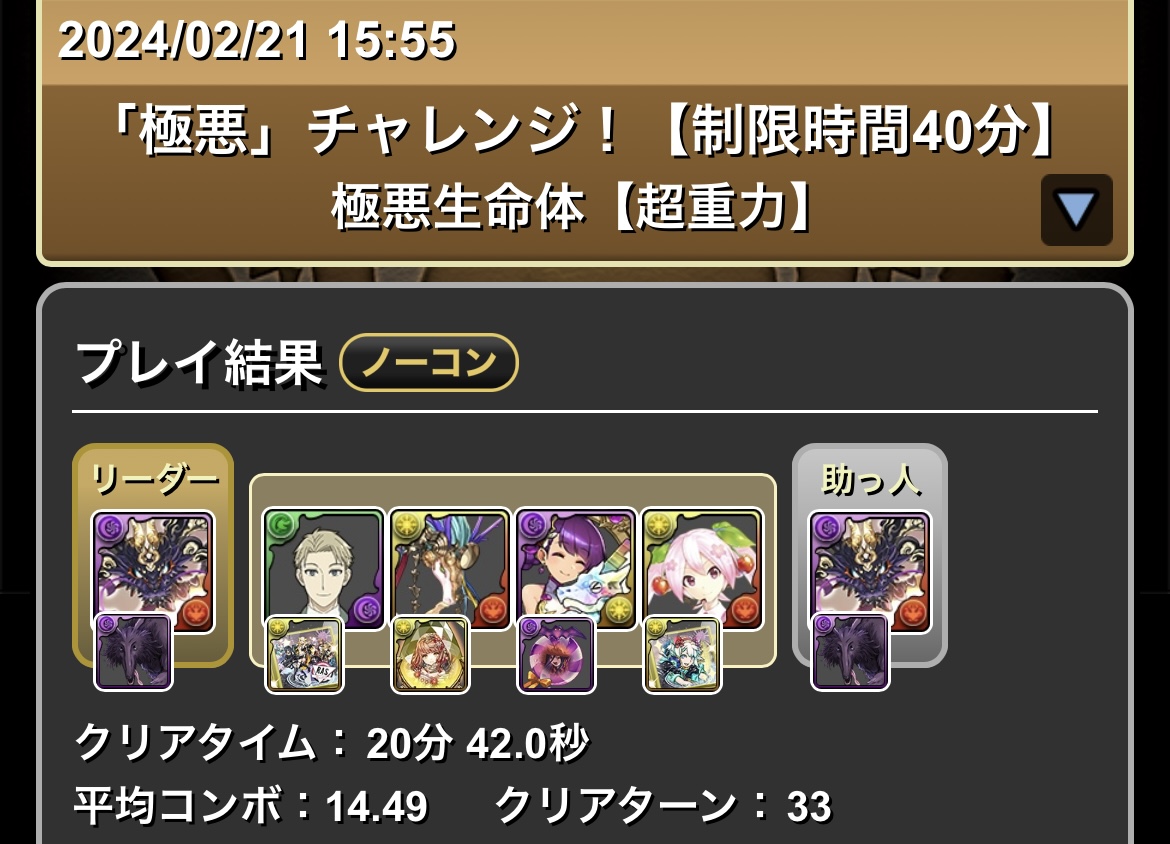This screenshot has height=844, width=1170.
Task: Tap the leader's dark dragon monster icon
Action: [153, 572]
